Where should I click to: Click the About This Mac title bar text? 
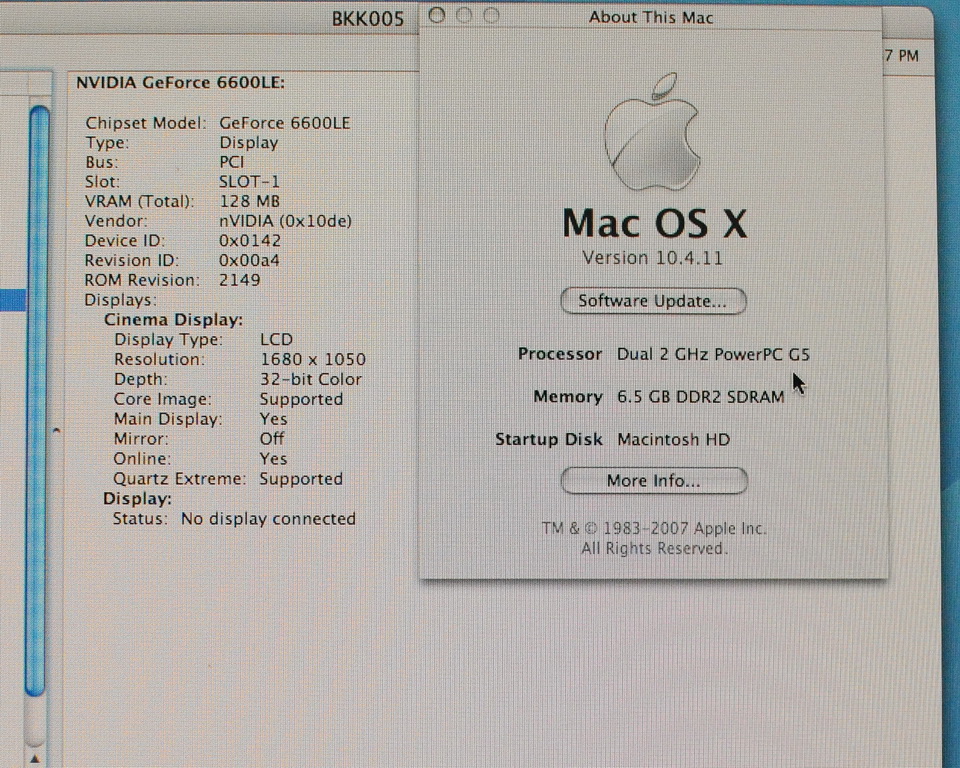(x=651, y=18)
